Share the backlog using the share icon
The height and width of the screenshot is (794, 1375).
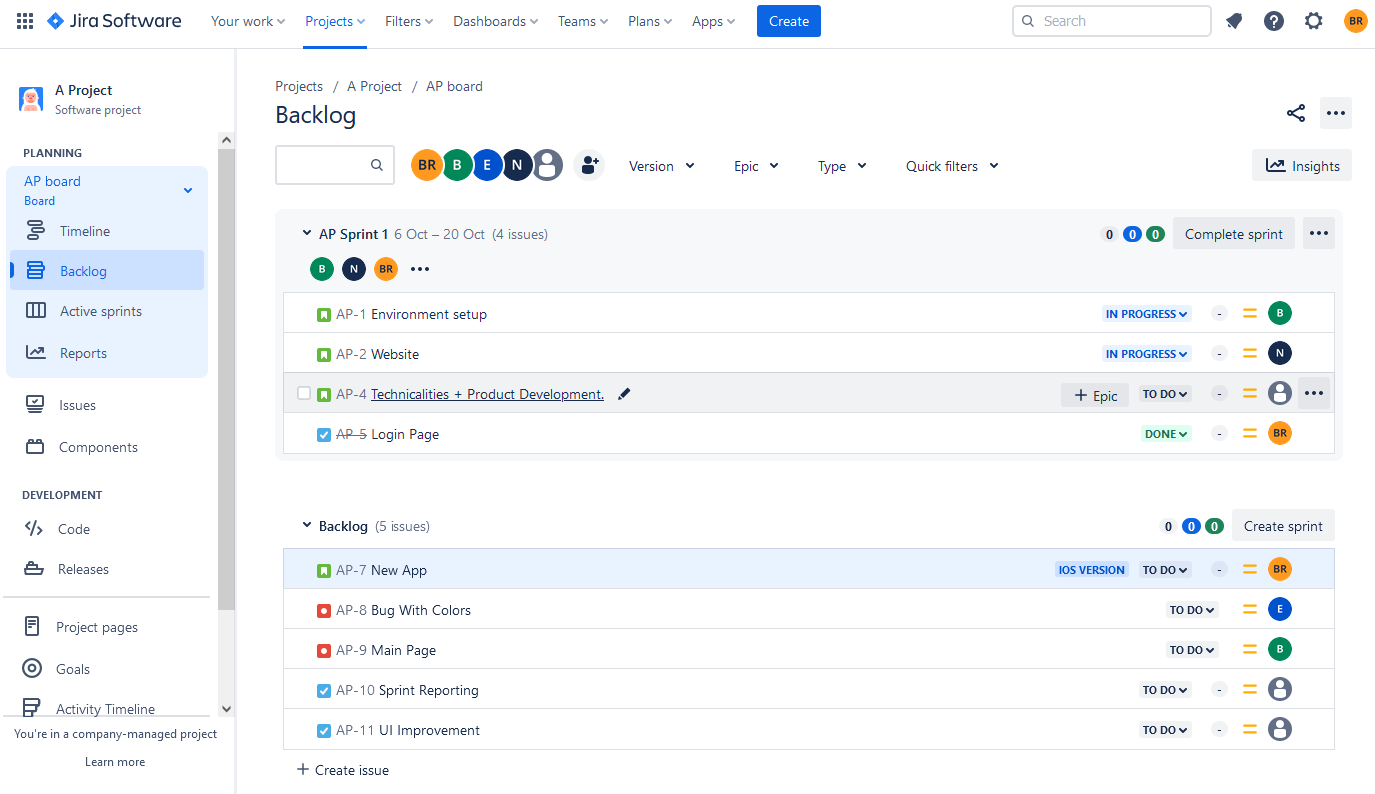[x=1296, y=113]
